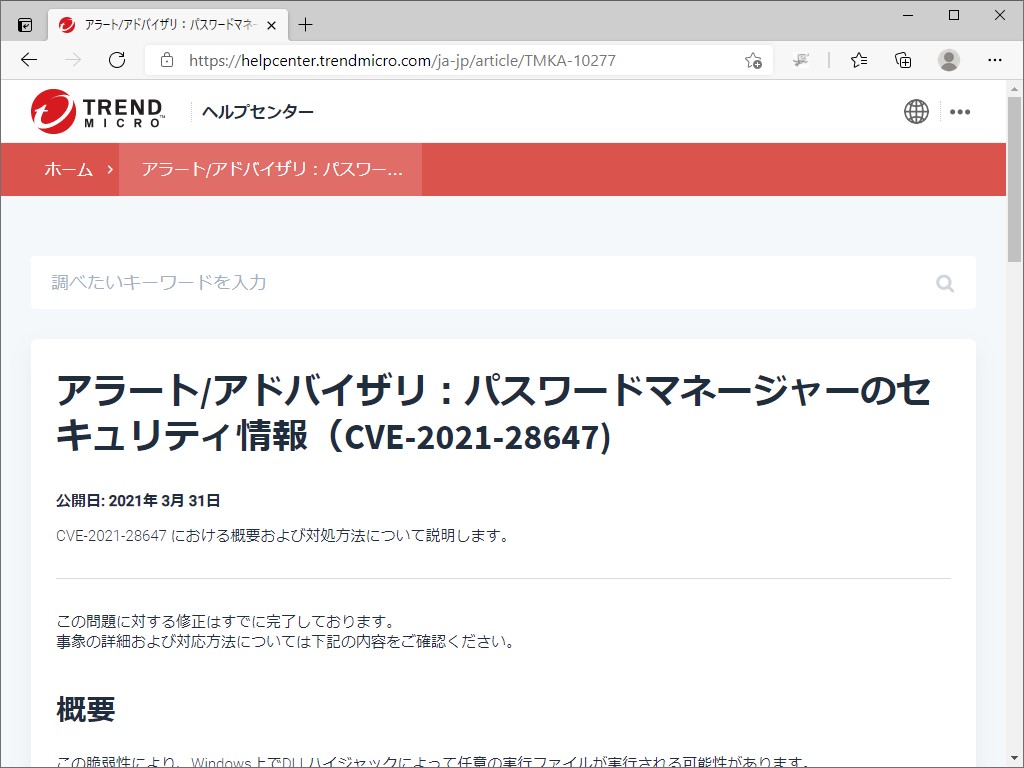Open the language selector globe icon
The image size is (1024, 768).
click(x=916, y=111)
